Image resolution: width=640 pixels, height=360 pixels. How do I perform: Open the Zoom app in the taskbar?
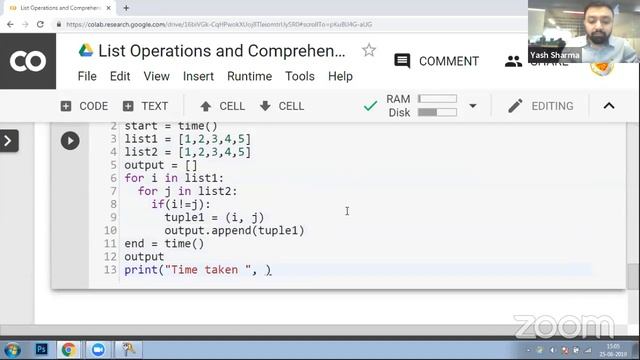[98, 350]
